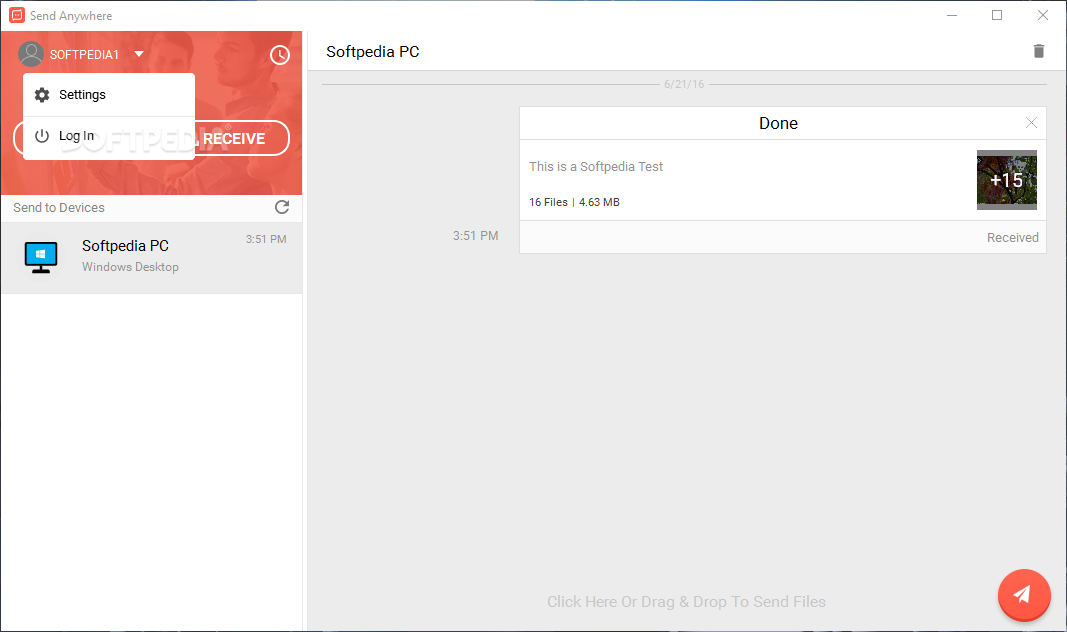1067x632 pixels.
Task: Select Log In from the account menu
Action: pyautogui.click(x=109, y=136)
